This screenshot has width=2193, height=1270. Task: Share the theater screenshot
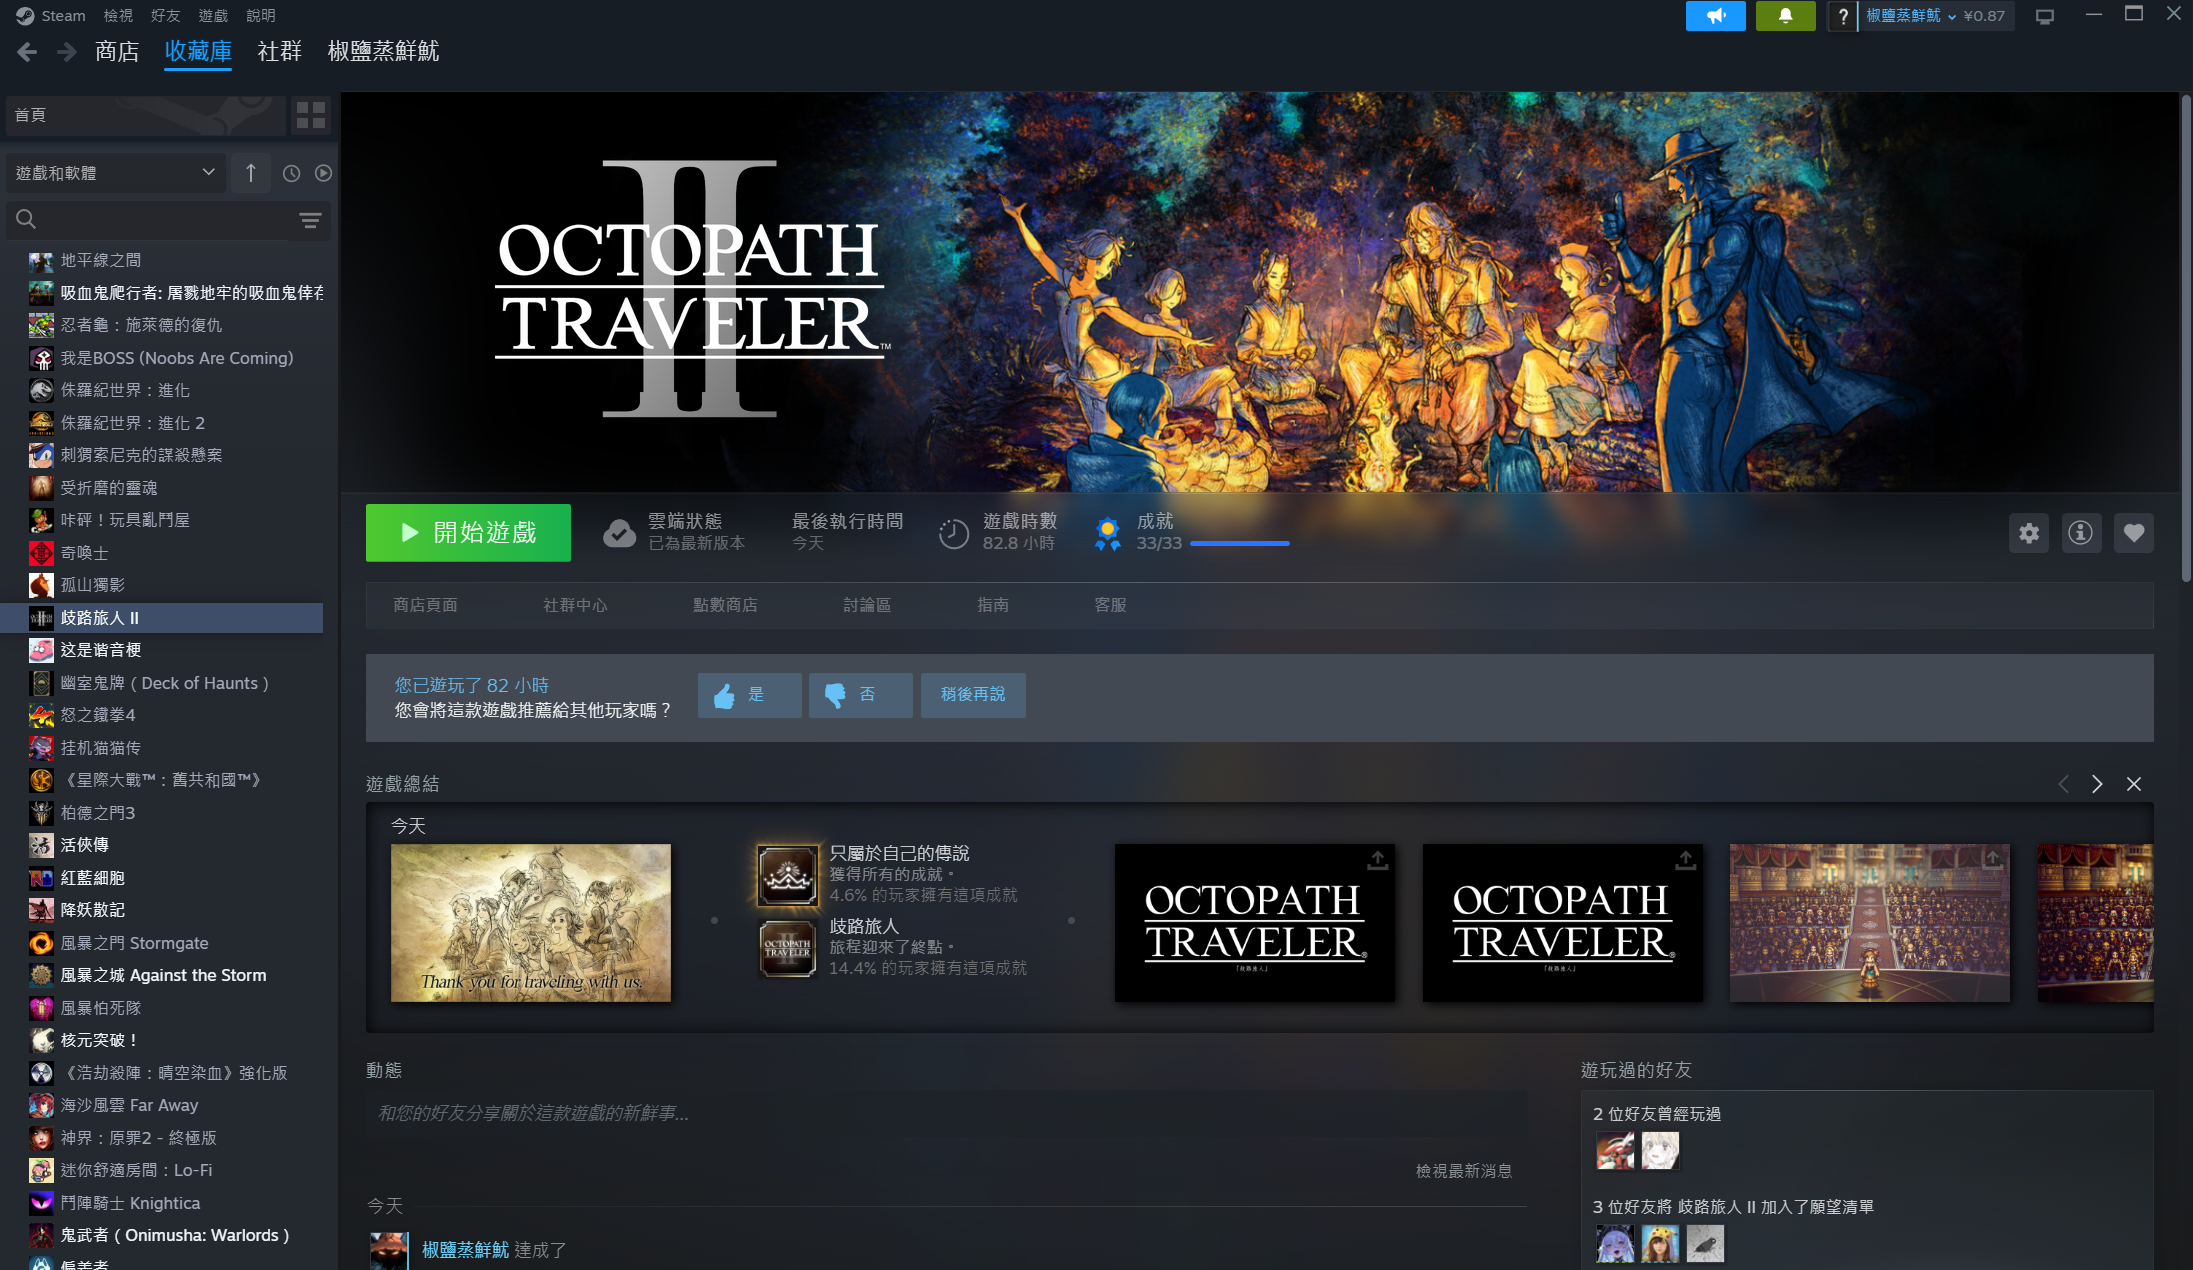[1992, 860]
